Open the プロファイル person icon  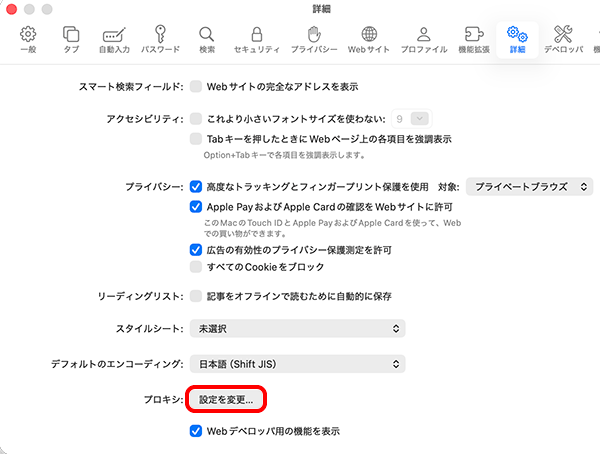pos(424,36)
